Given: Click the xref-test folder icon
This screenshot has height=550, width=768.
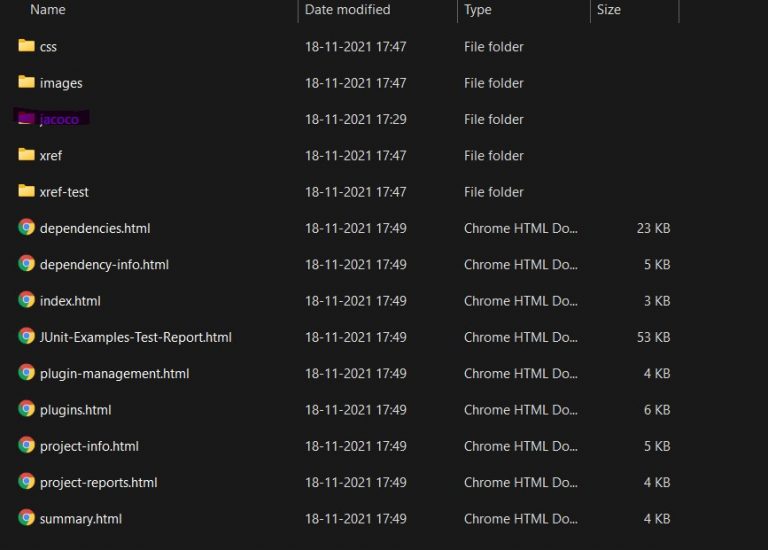Looking at the screenshot, I should pos(26,191).
